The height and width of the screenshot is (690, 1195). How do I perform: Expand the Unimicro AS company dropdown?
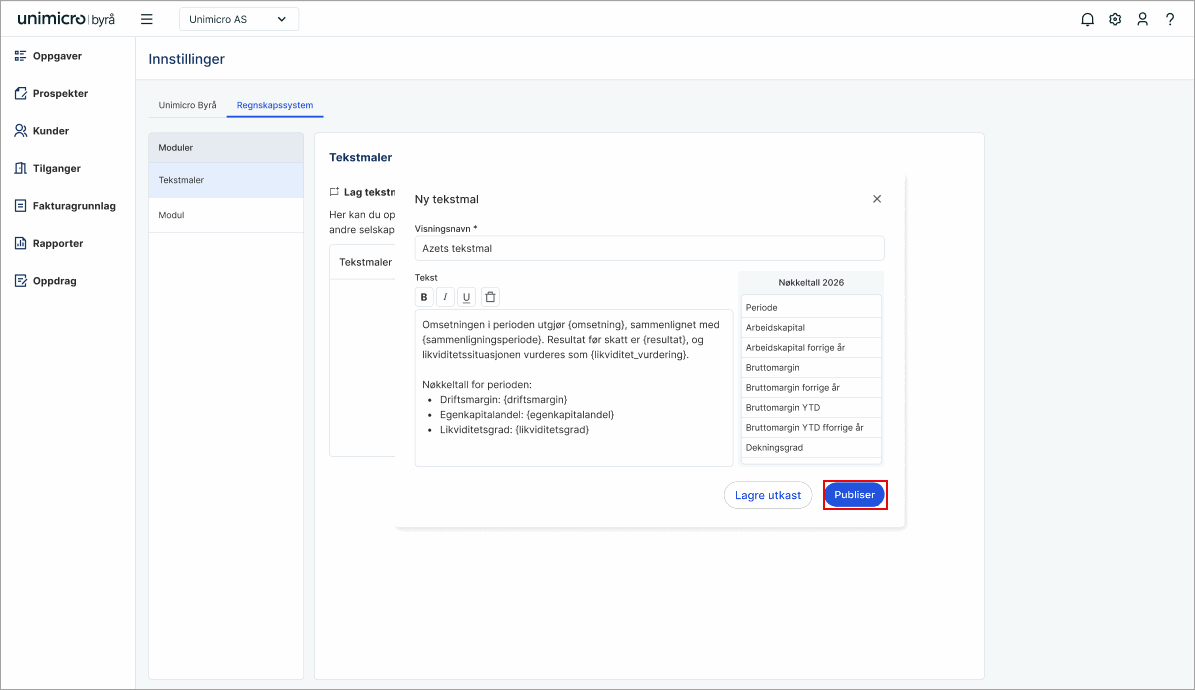pos(239,19)
